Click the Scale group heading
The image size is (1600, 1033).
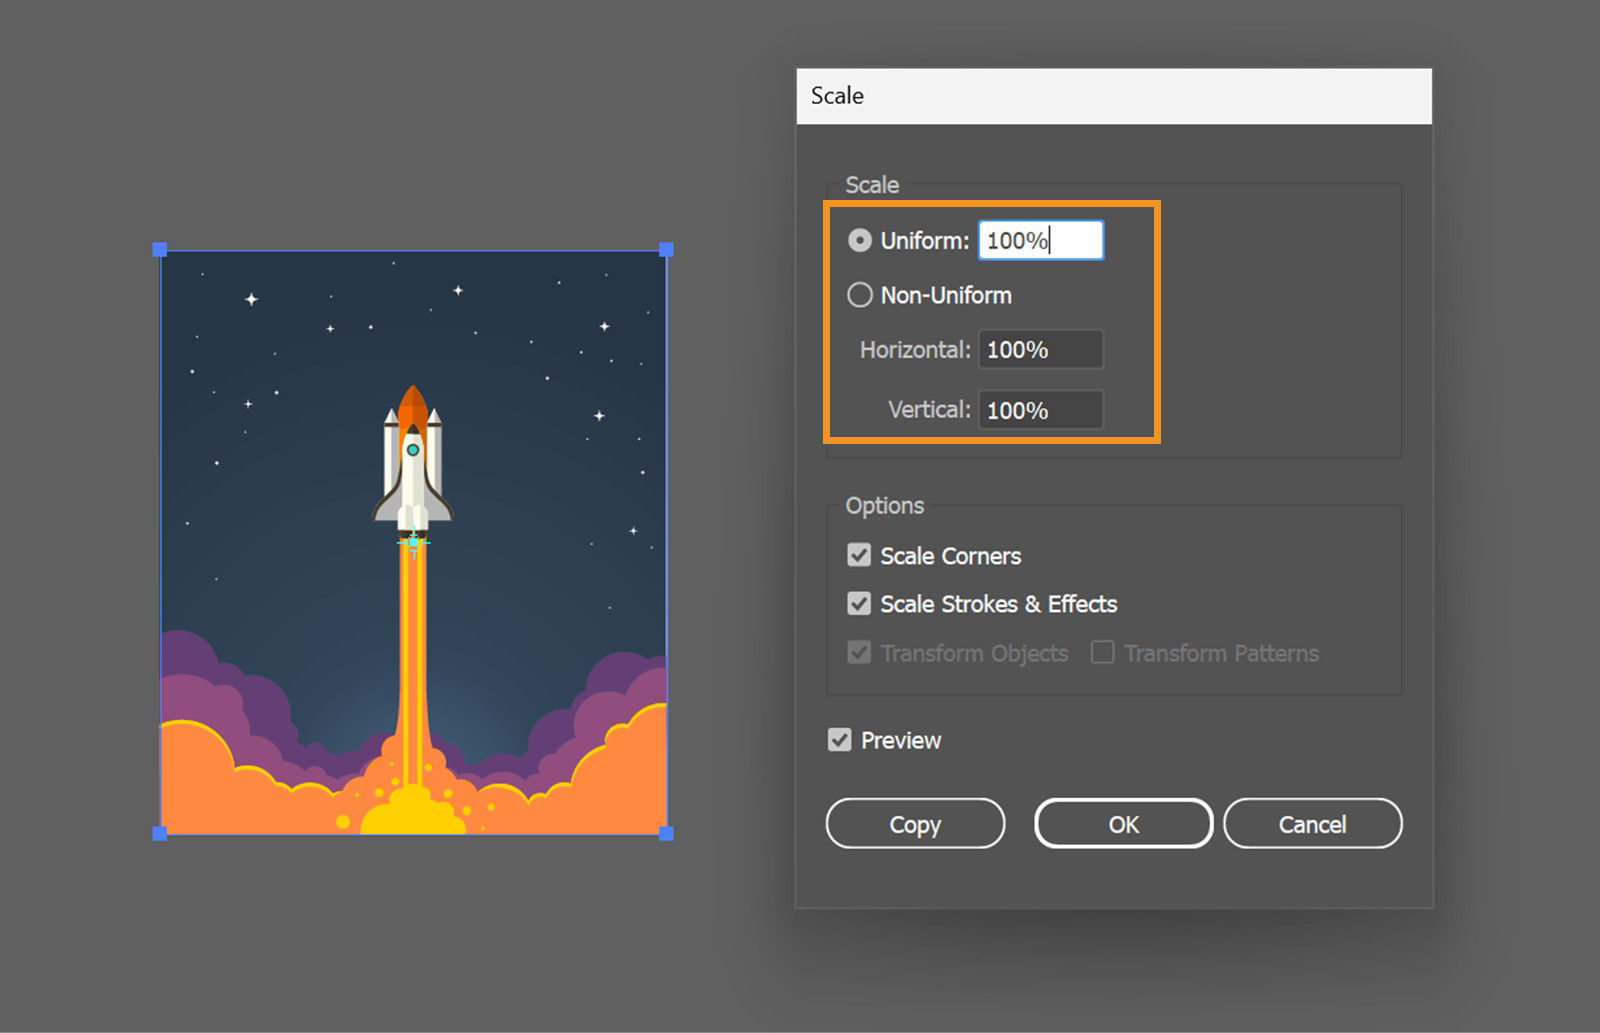(x=872, y=185)
